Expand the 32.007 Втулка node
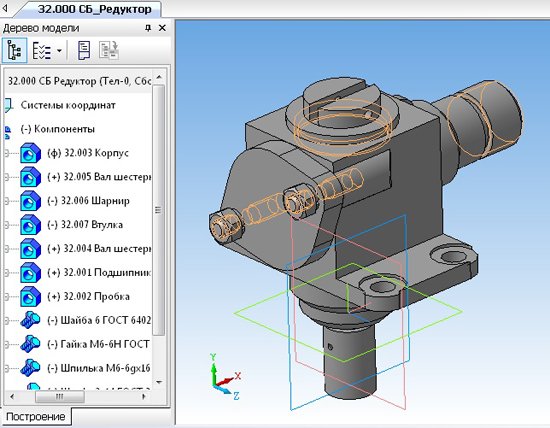550x428 pixels. click(7, 225)
